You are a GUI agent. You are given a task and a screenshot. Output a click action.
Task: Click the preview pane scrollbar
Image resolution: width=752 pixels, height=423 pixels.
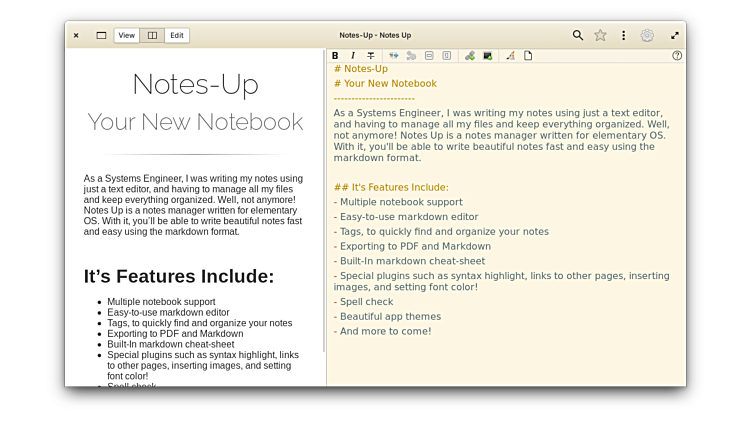(323, 200)
